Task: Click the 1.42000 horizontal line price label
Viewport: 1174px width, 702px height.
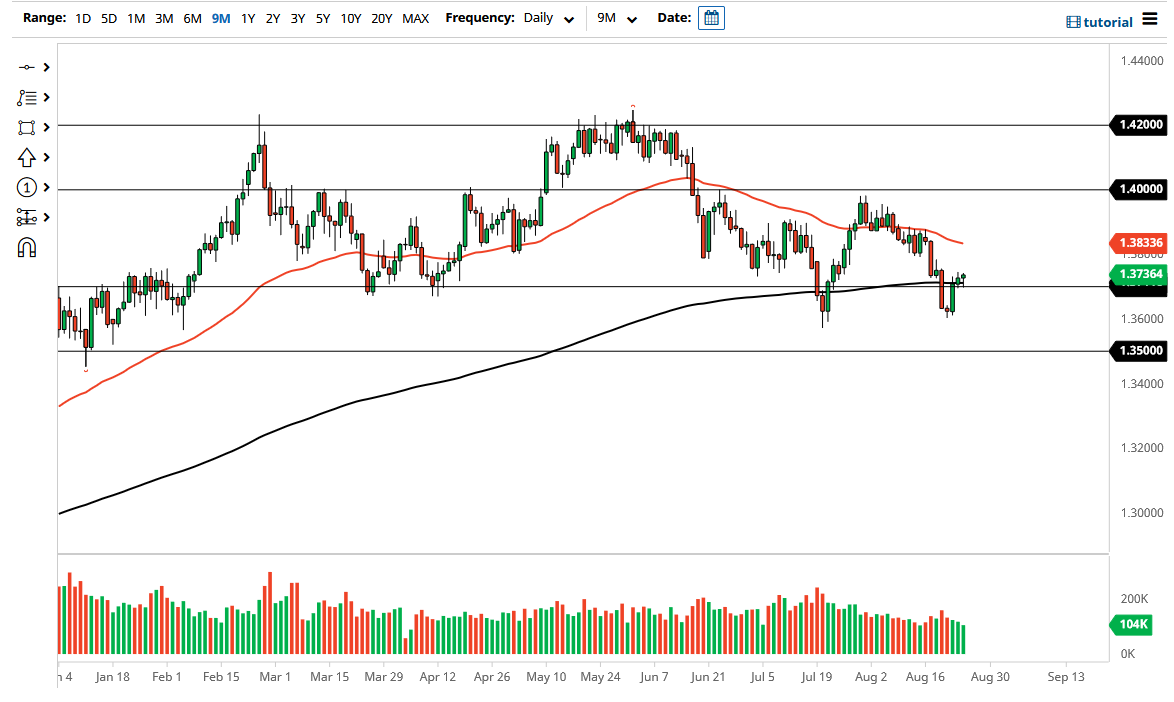Action: click(x=1138, y=124)
